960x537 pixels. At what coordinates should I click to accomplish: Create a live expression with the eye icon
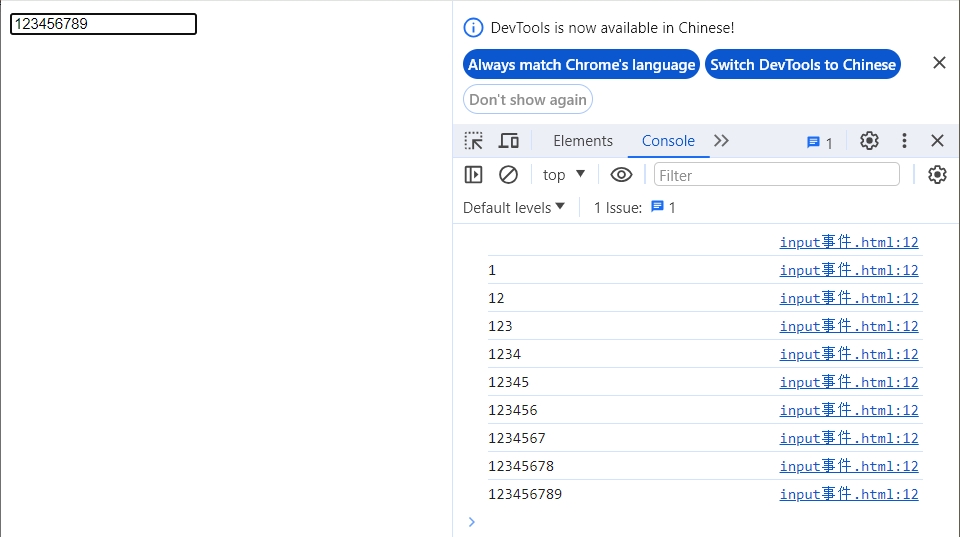pyautogui.click(x=621, y=175)
